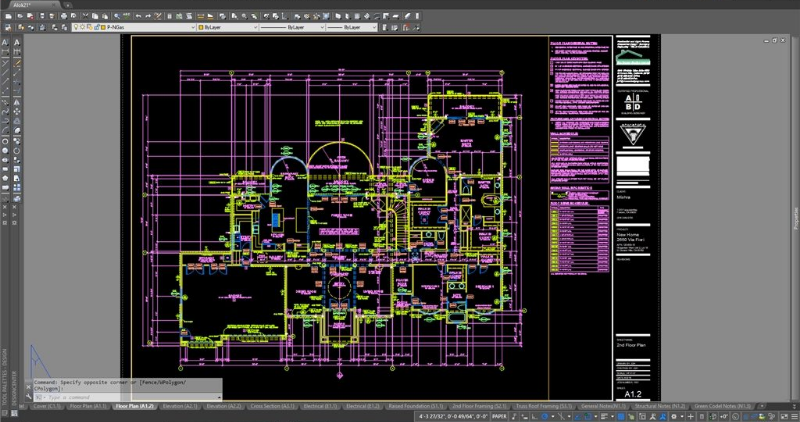The width and height of the screenshot is (800, 422).
Task: Click the 'A1.2' sheet number text
Action: [633, 394]
